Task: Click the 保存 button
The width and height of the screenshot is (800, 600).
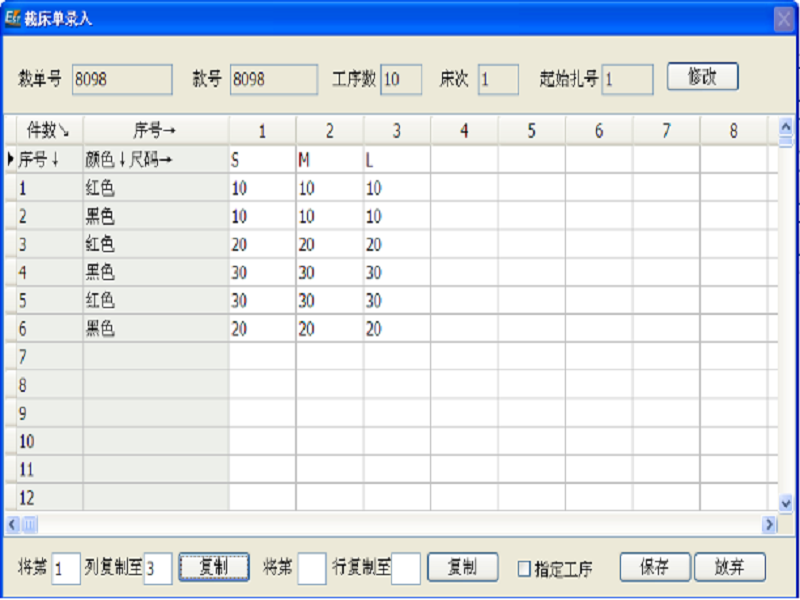Action: click(655, 567)
